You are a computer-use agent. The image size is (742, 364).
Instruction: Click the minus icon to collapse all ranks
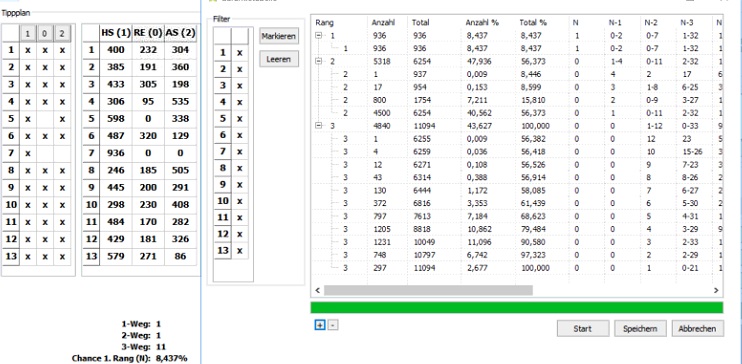tap(333, 325)
